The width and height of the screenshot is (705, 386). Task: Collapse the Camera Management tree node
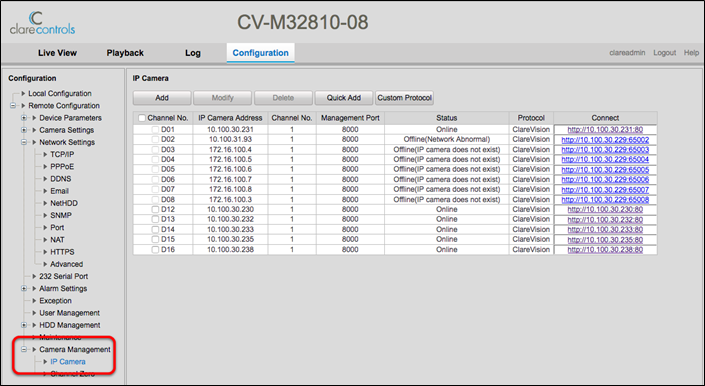(x=24, y=349)
